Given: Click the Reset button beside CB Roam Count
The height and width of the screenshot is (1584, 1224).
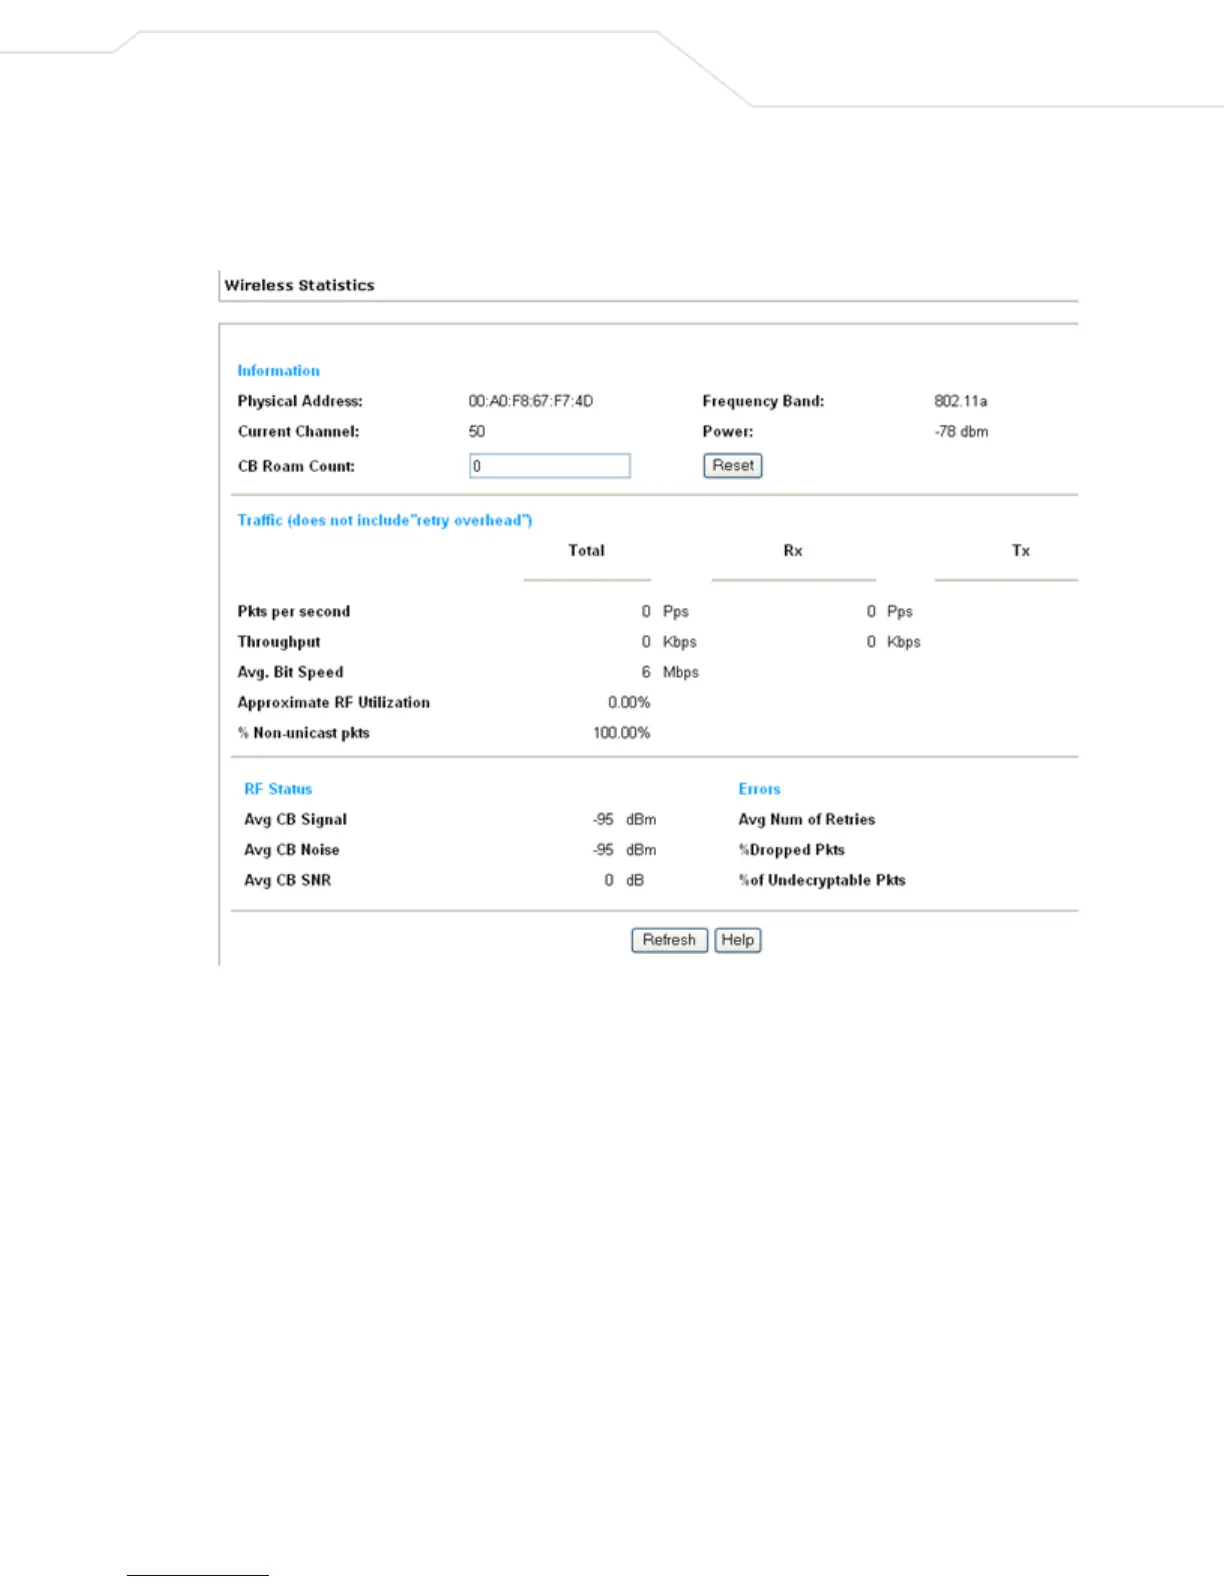Looking at the screenshot, I should click(x=733, y=466).
